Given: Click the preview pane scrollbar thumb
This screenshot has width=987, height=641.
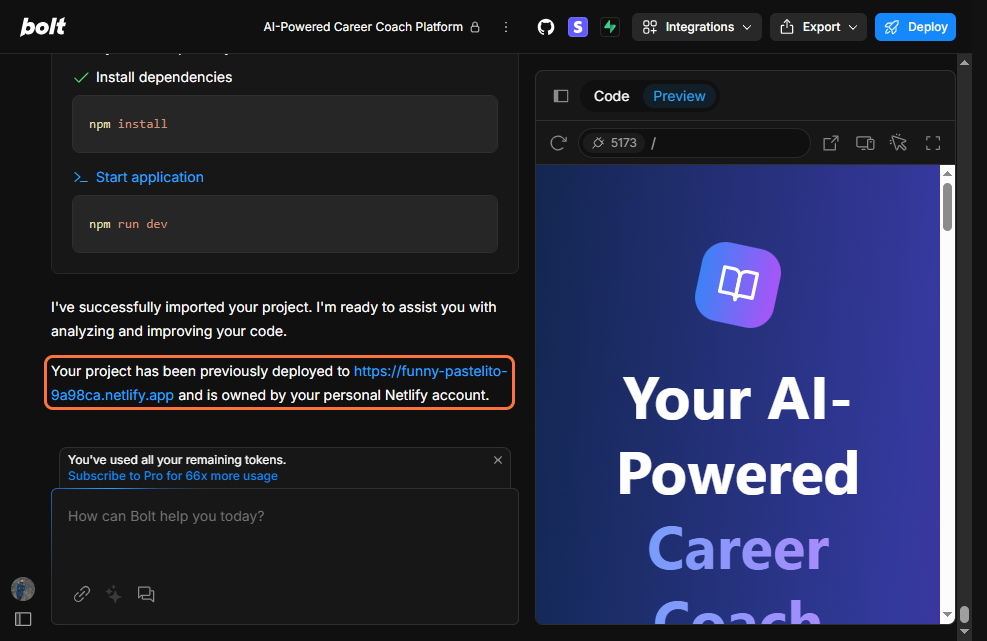Looking at the screenshot, I should click(947, 207).
